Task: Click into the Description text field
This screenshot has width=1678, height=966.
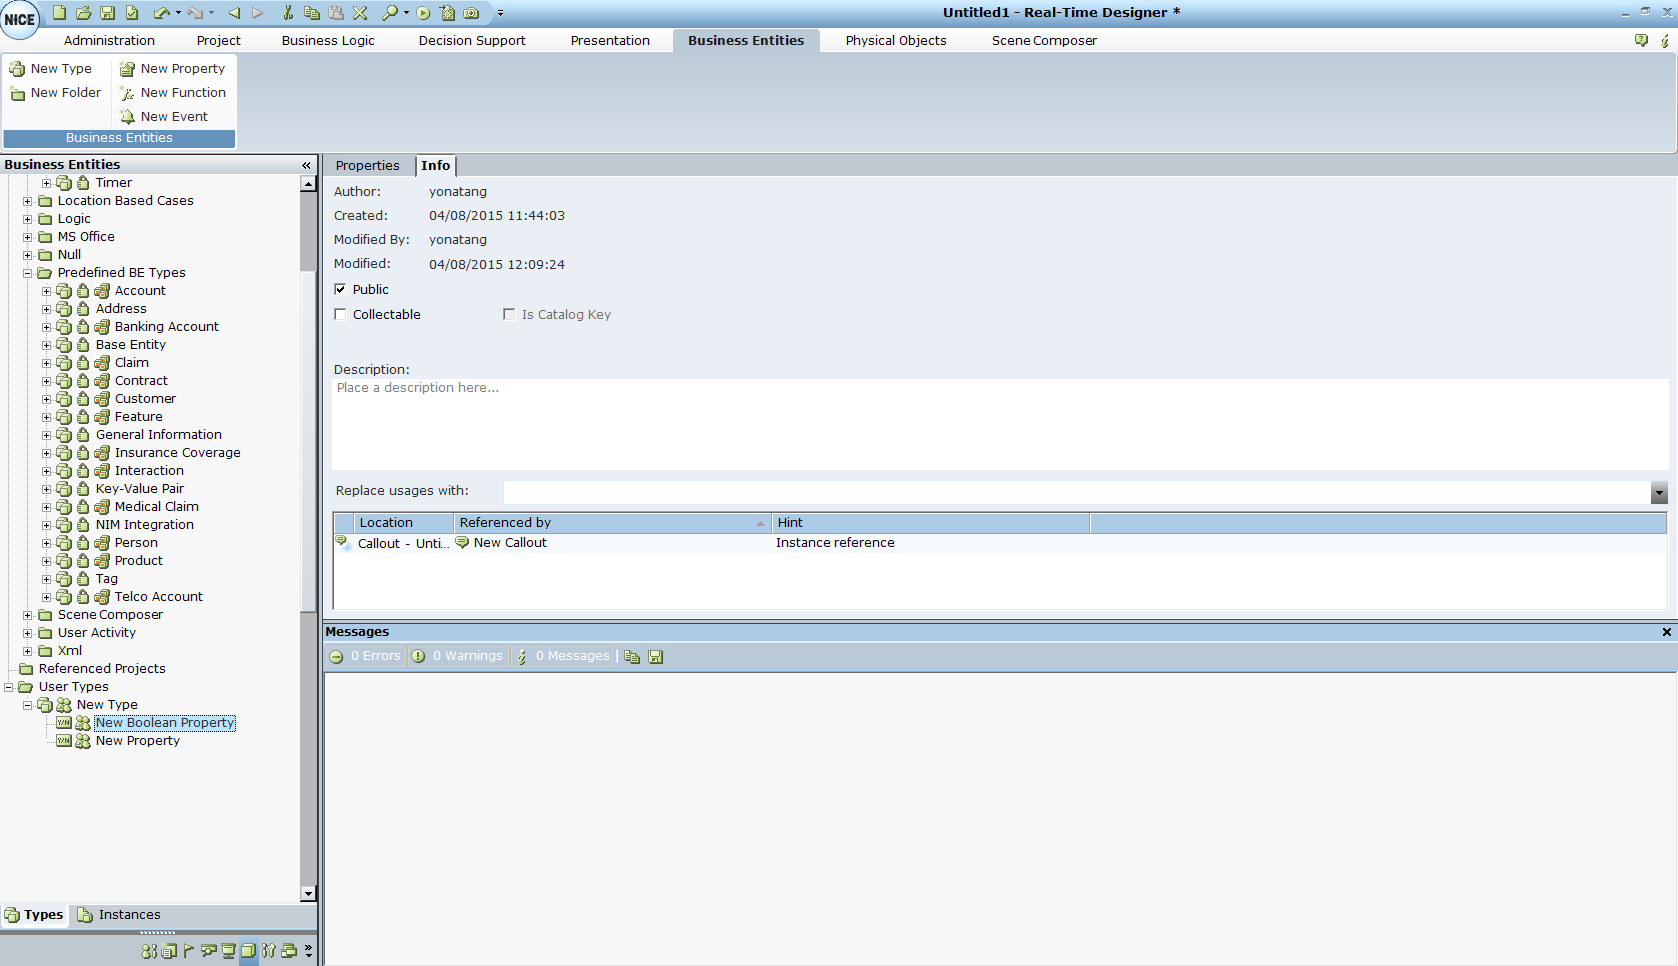Action: click(998, 424)
